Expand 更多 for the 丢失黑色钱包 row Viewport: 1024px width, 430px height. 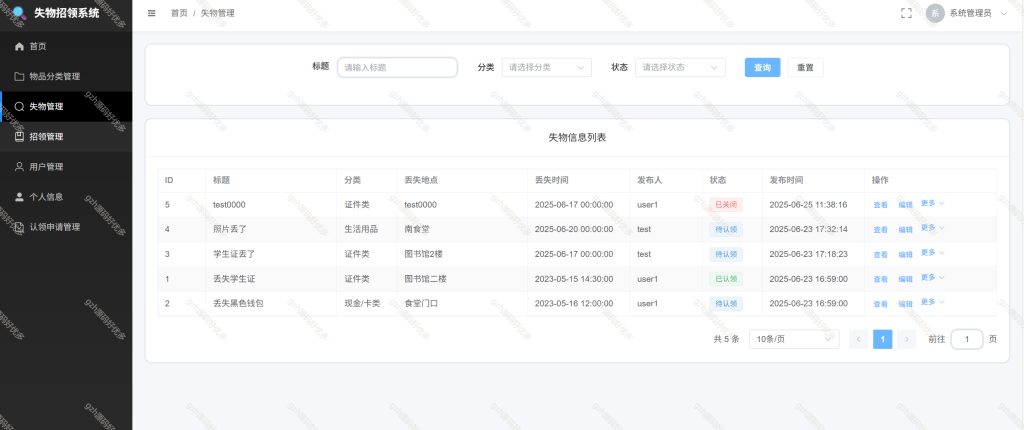click(933, 302)
